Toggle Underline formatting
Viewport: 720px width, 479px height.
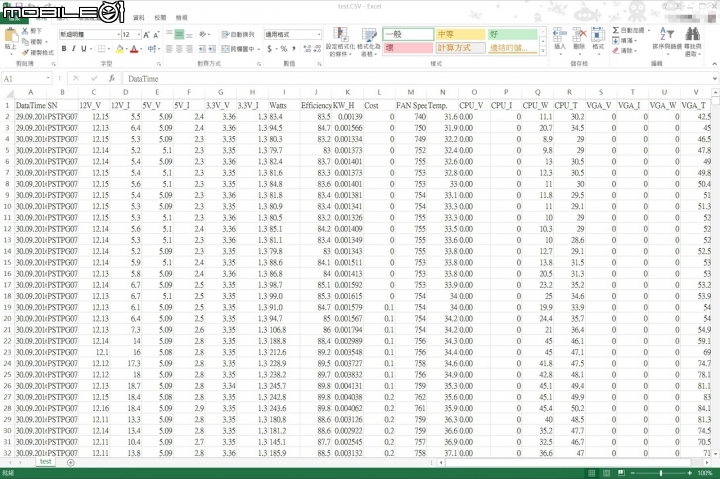[x=84, y=49]
